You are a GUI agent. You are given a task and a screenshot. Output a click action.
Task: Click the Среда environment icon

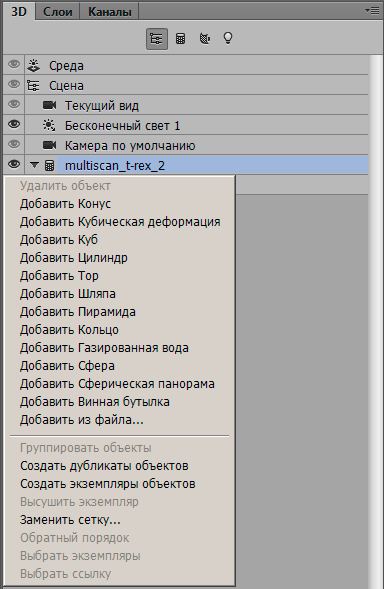(x=34, y=65)
